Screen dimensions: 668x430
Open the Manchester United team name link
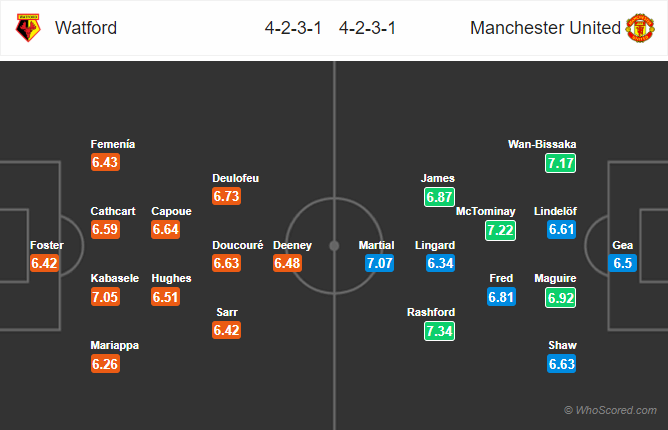pos(545,28)
